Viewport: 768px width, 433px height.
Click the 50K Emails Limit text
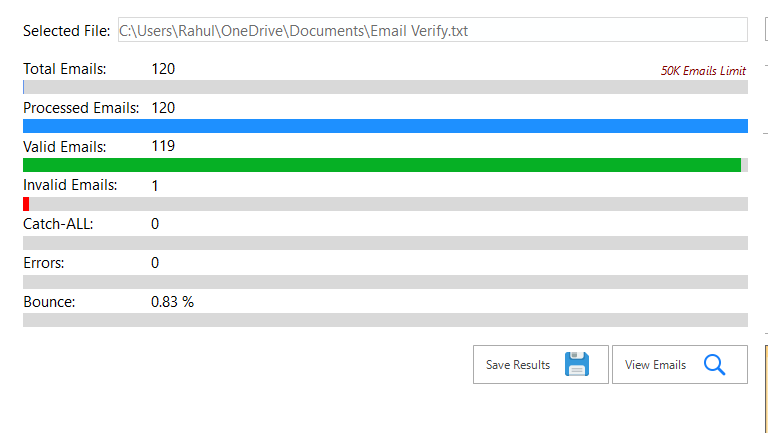(x=703, y=71)
